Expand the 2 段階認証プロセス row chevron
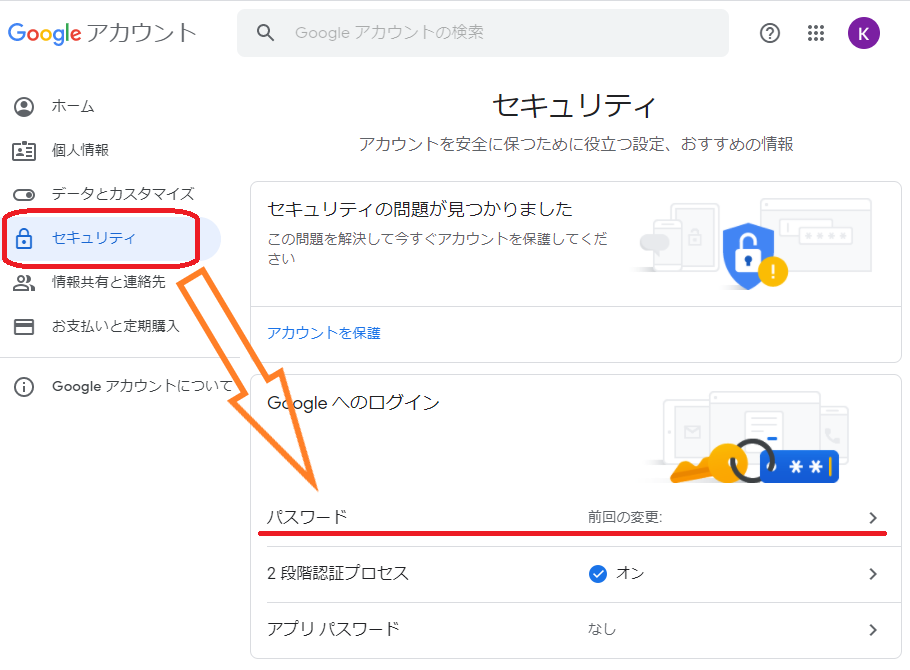This screenshot has height=670, width=910. pos(872,574)
